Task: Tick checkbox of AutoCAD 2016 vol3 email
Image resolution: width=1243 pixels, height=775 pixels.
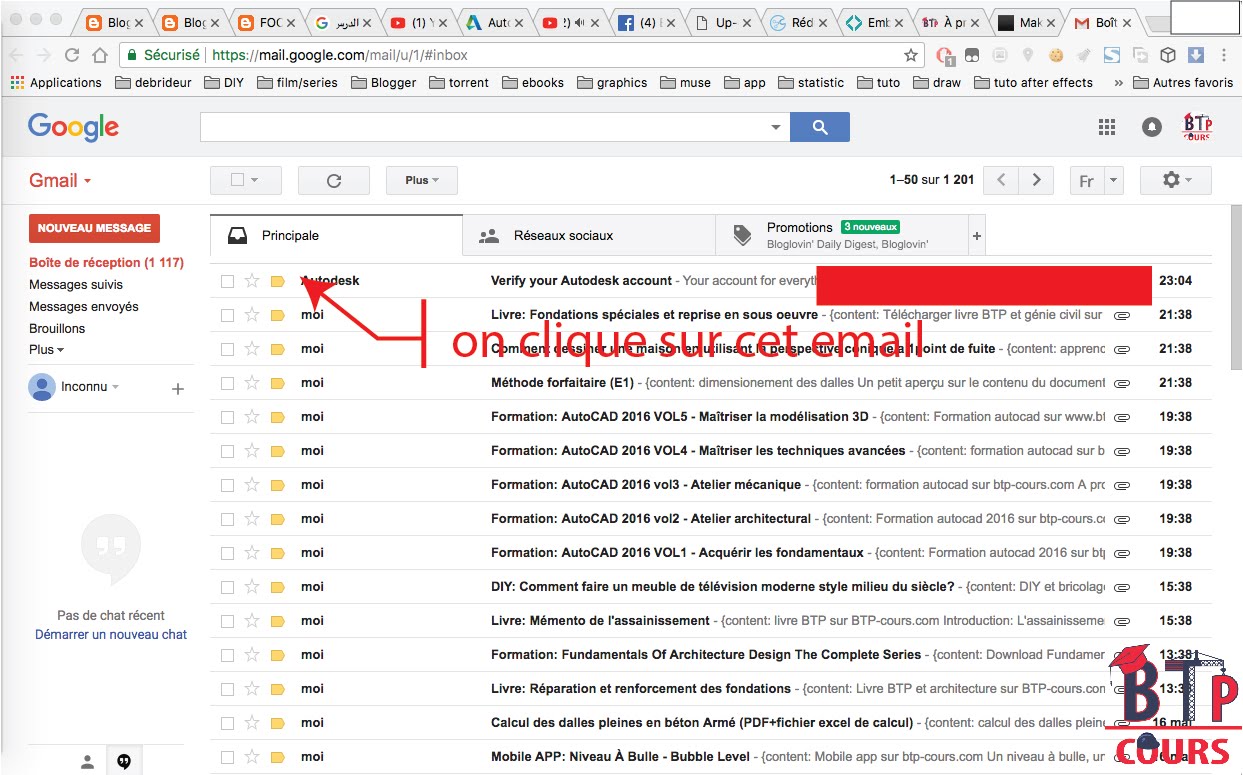Action: pyautogui.click(x=227, y=485)
